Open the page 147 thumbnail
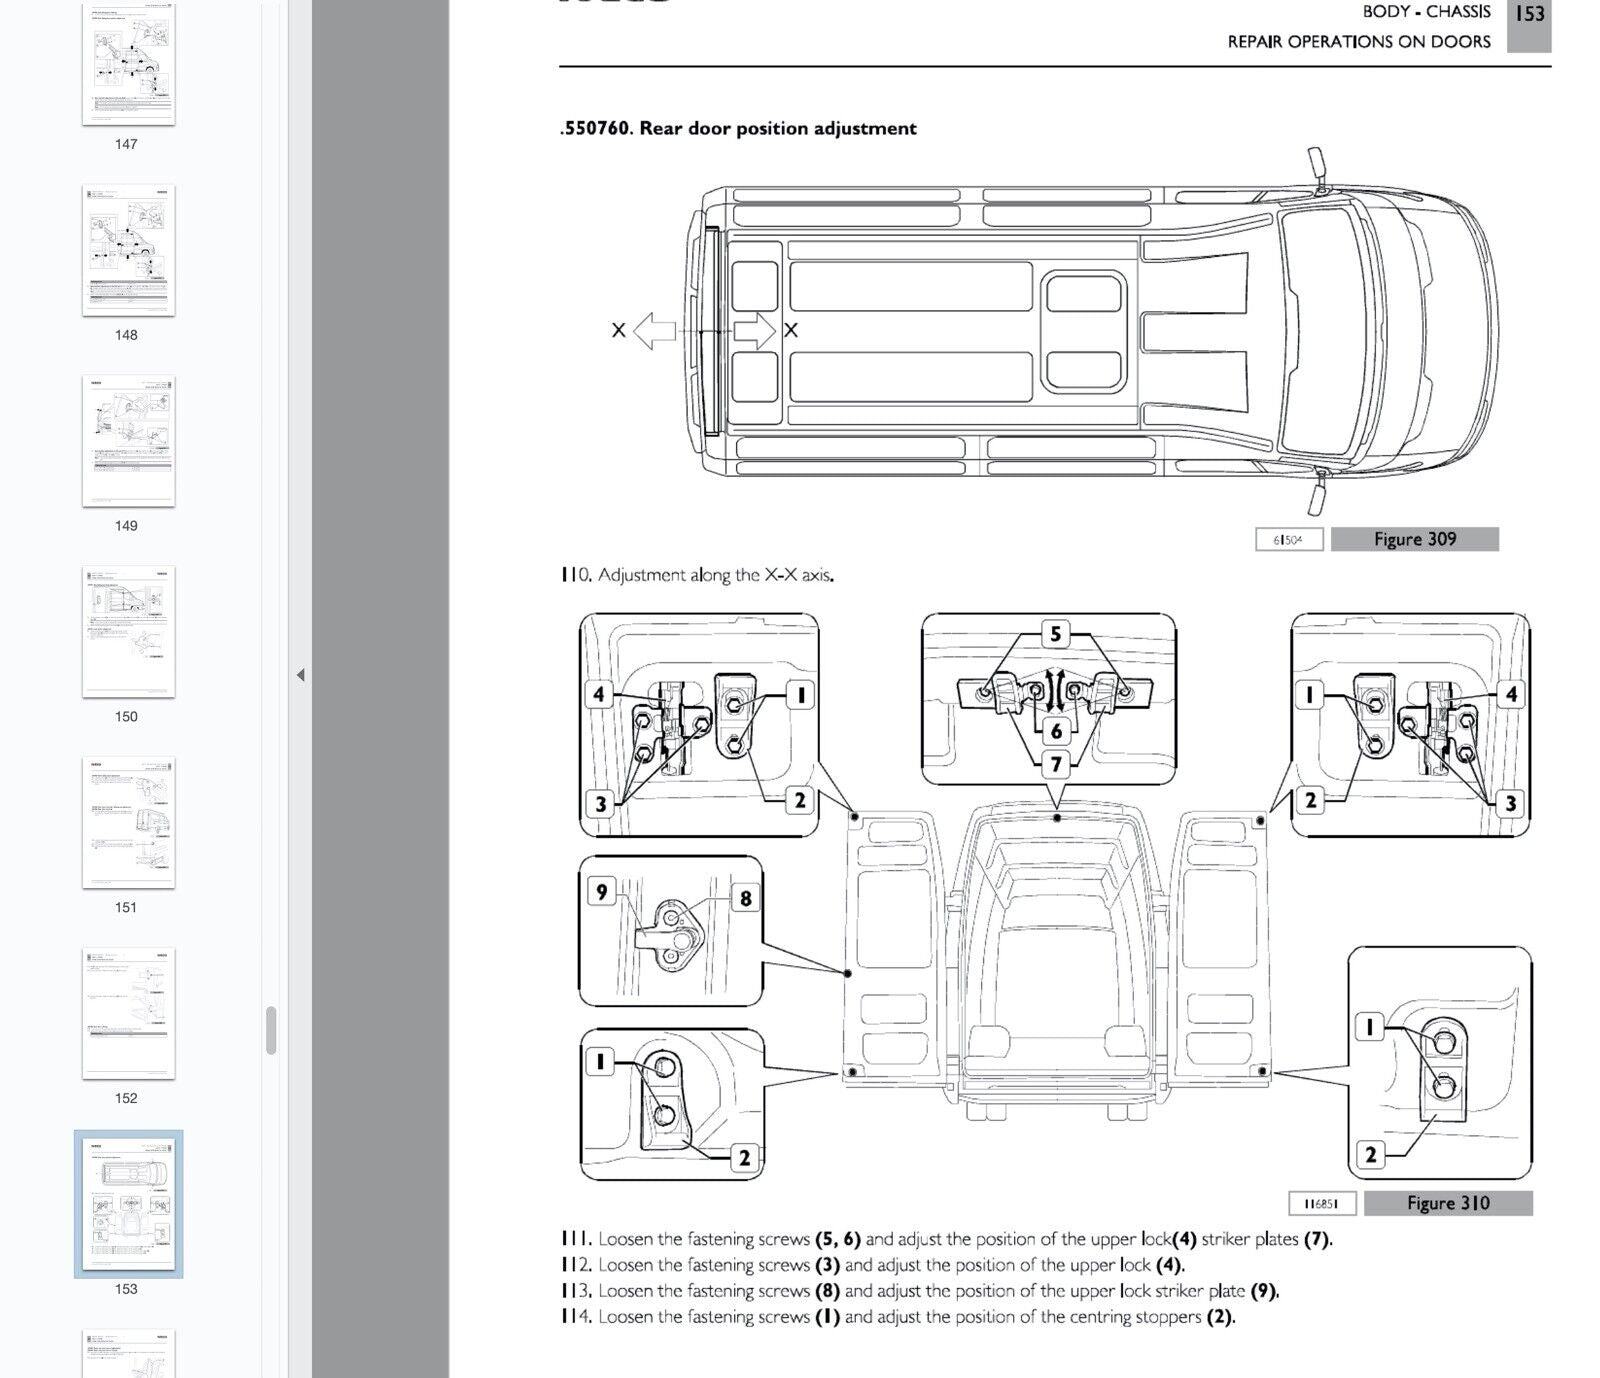The width and height of the screenshot is (1600, 1378). coord(128,62)
